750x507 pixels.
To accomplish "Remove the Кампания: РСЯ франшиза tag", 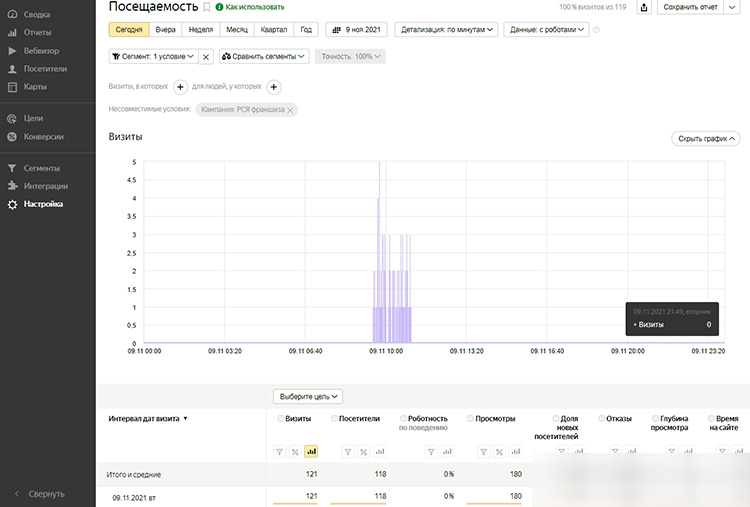I will pos(290,110).
